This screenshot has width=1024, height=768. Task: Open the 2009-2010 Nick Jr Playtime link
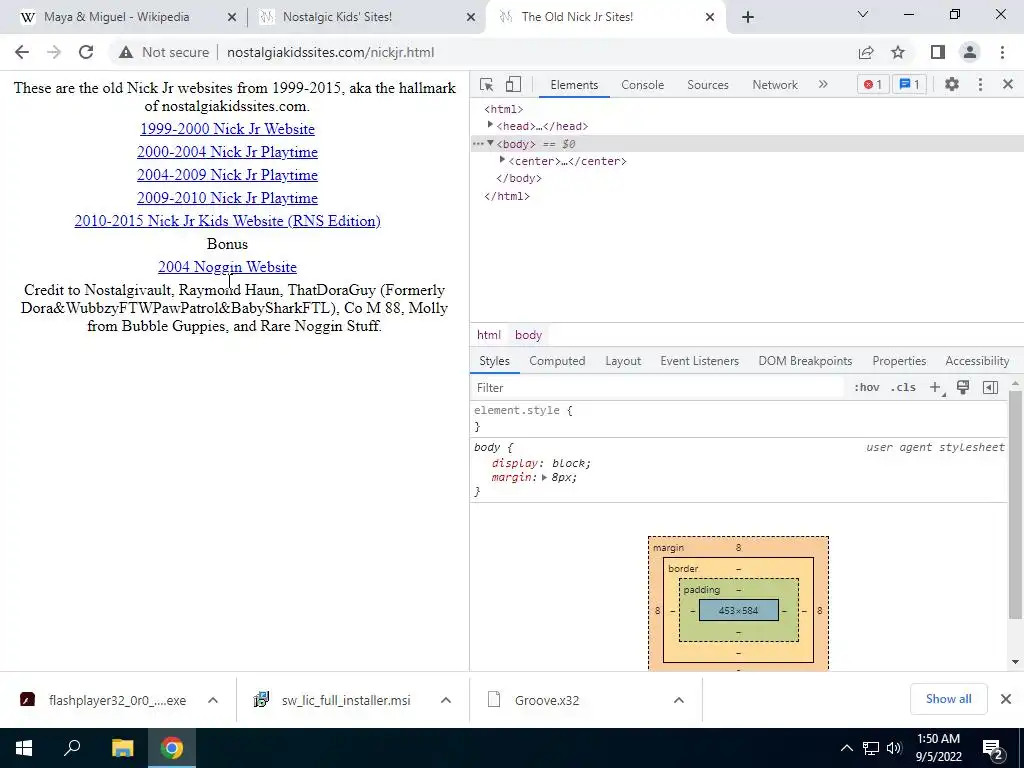227,198
